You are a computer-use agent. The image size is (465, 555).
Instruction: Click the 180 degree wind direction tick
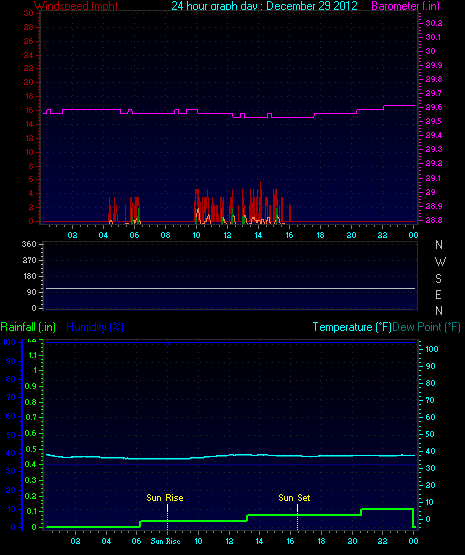(30, 276)
